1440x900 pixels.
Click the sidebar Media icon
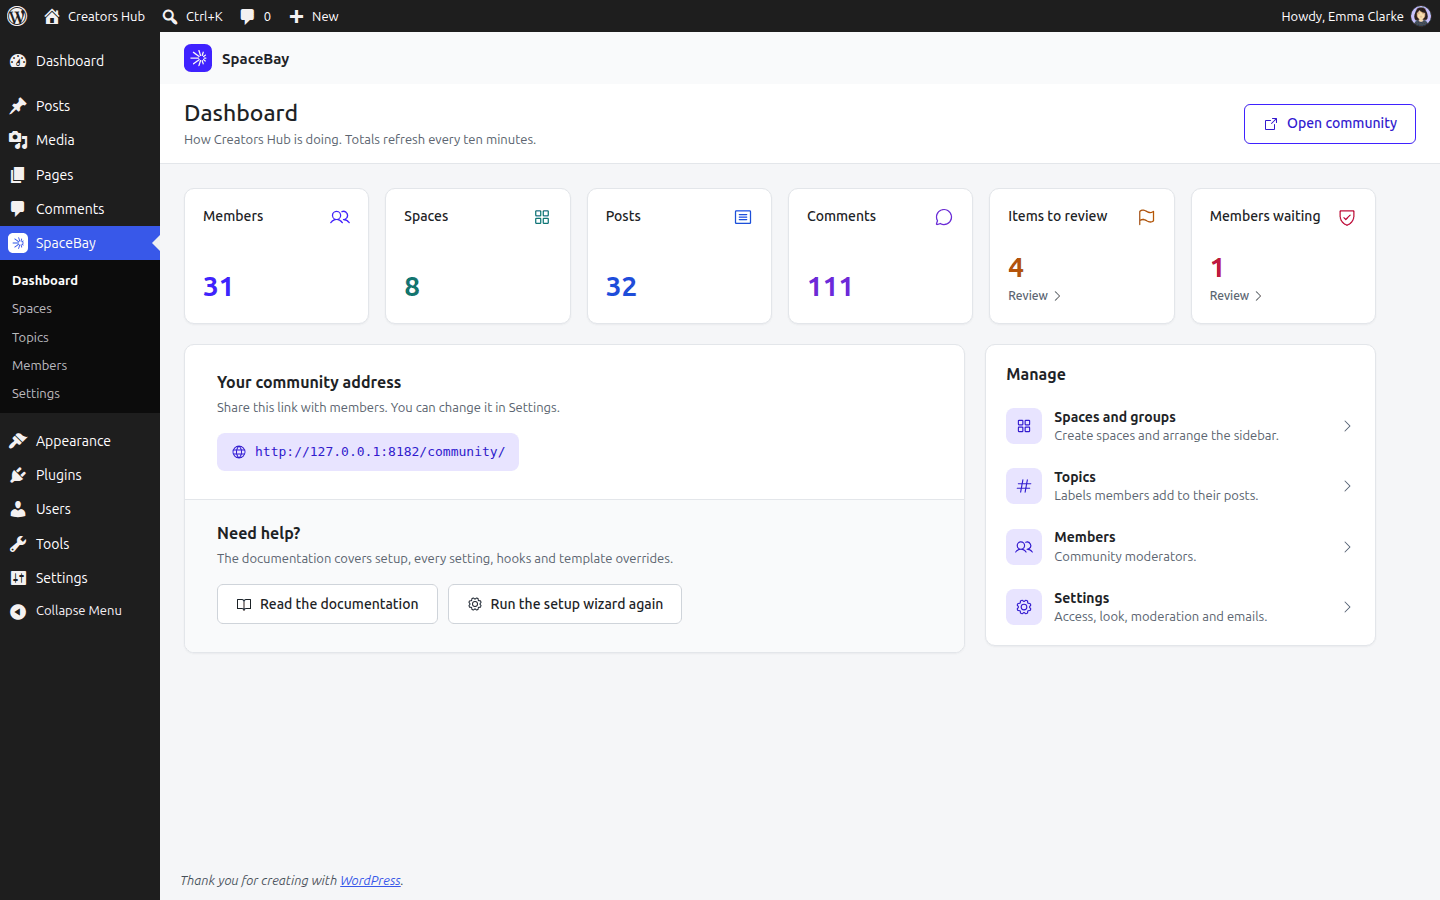18,140
